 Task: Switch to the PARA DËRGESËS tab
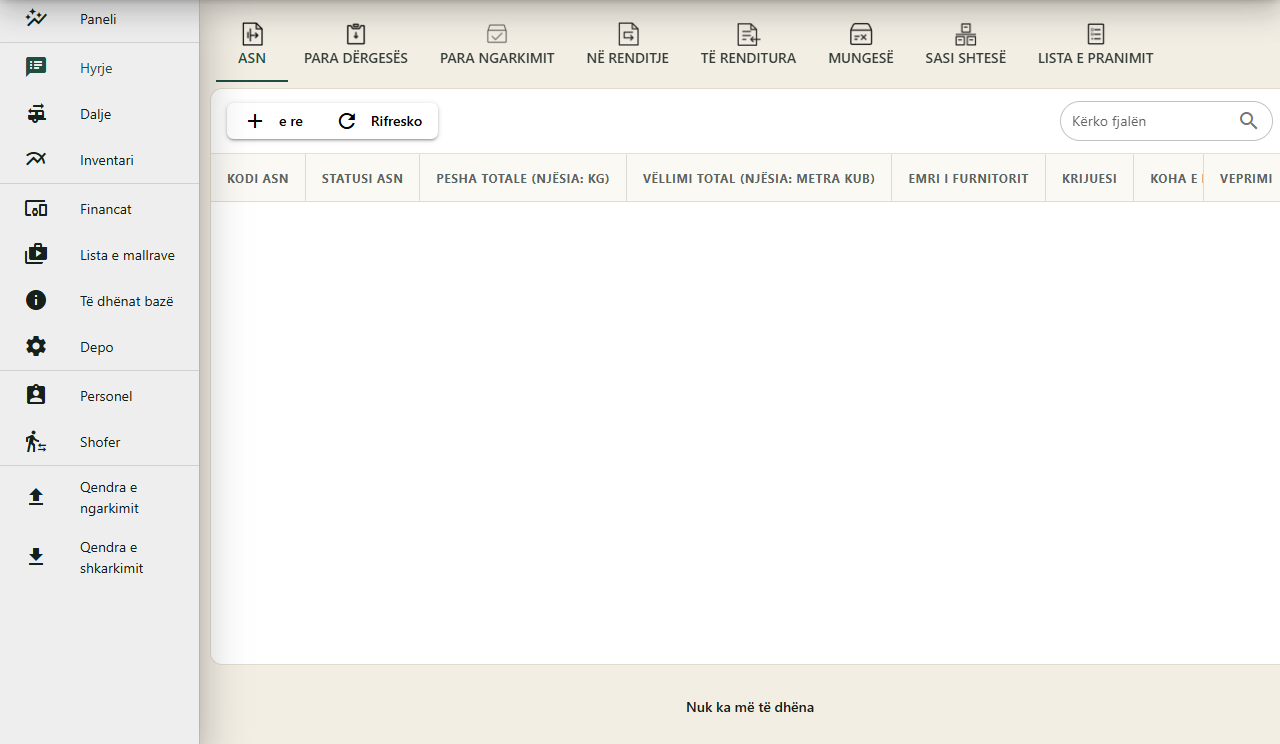pyautogui.click(x=356, y=46)
